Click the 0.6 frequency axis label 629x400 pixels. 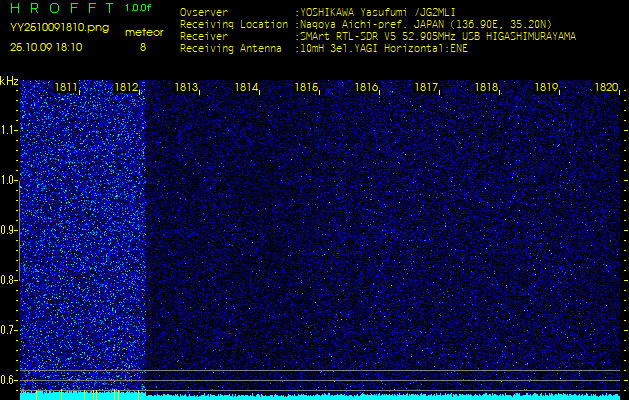7,380
